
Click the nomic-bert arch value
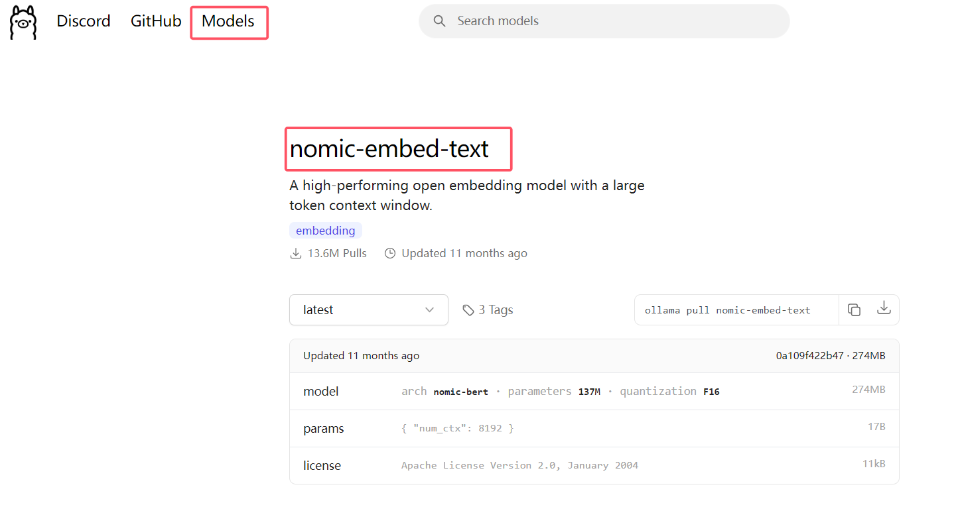[x=461, y=392]
